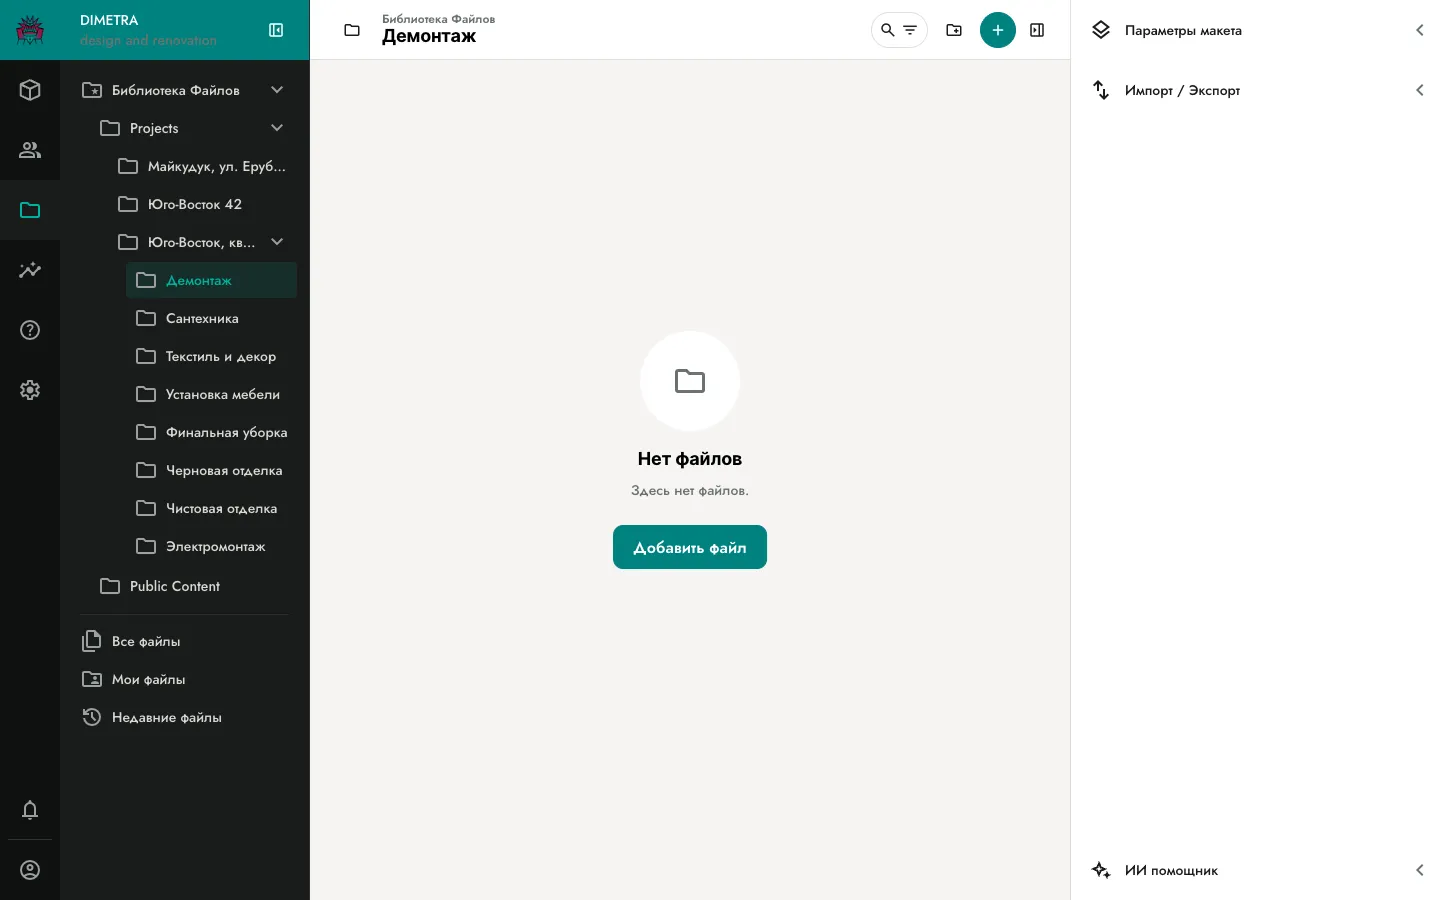
Task: Show Недавние файлы list
Action: tap(184, 717)
